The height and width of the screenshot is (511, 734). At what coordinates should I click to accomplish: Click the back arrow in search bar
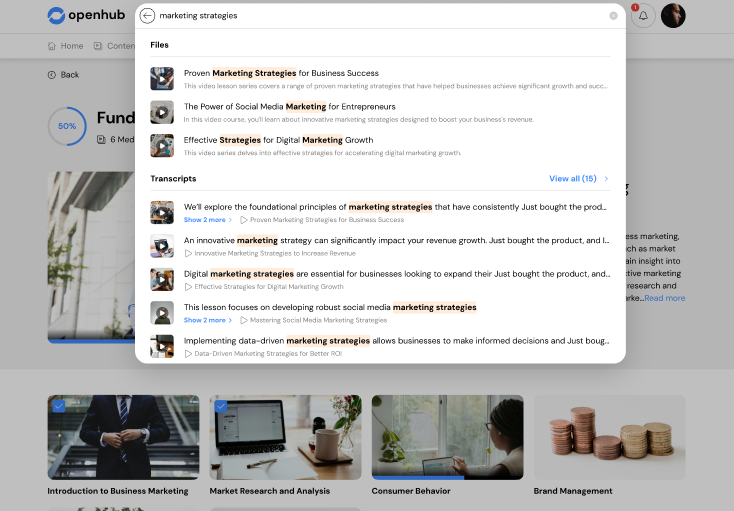point(148,15)
